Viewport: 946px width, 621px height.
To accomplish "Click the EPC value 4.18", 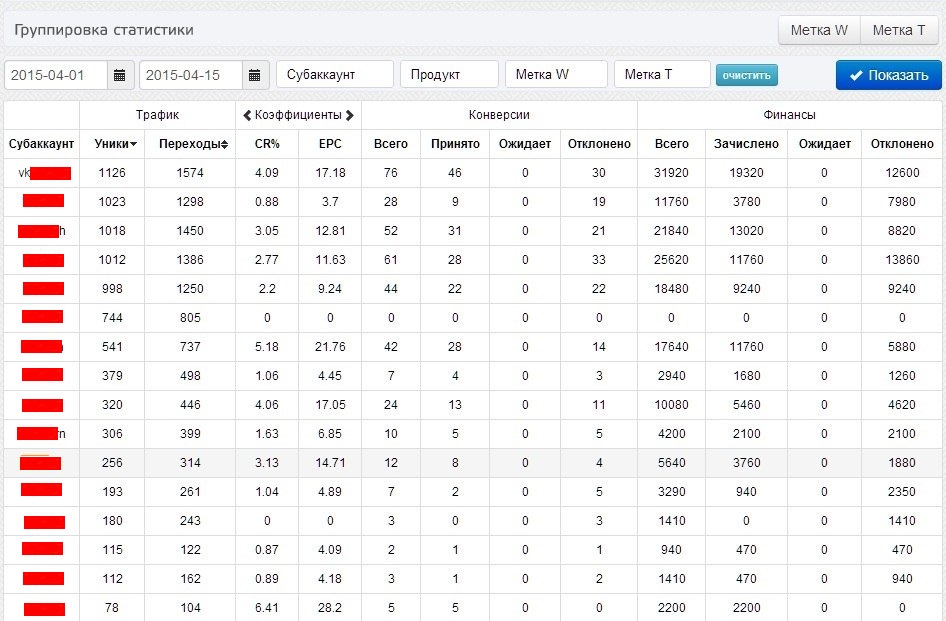I will pyautogui.click(x=330, y=579).
